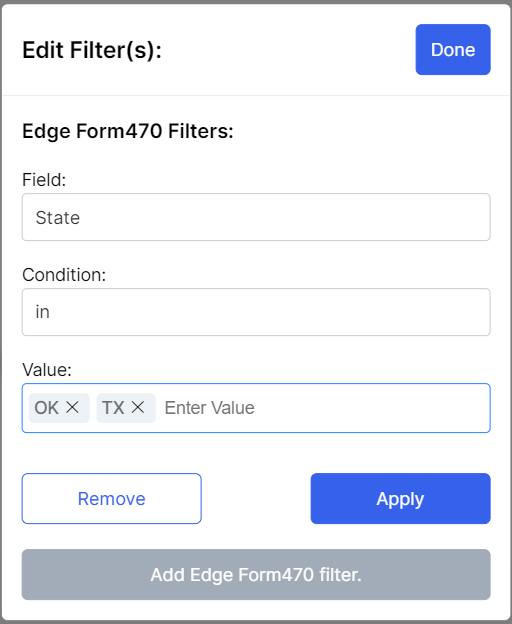Screen dimensions: 512x624
Task: Remove the TX value tag
Action: coord(138,407)
